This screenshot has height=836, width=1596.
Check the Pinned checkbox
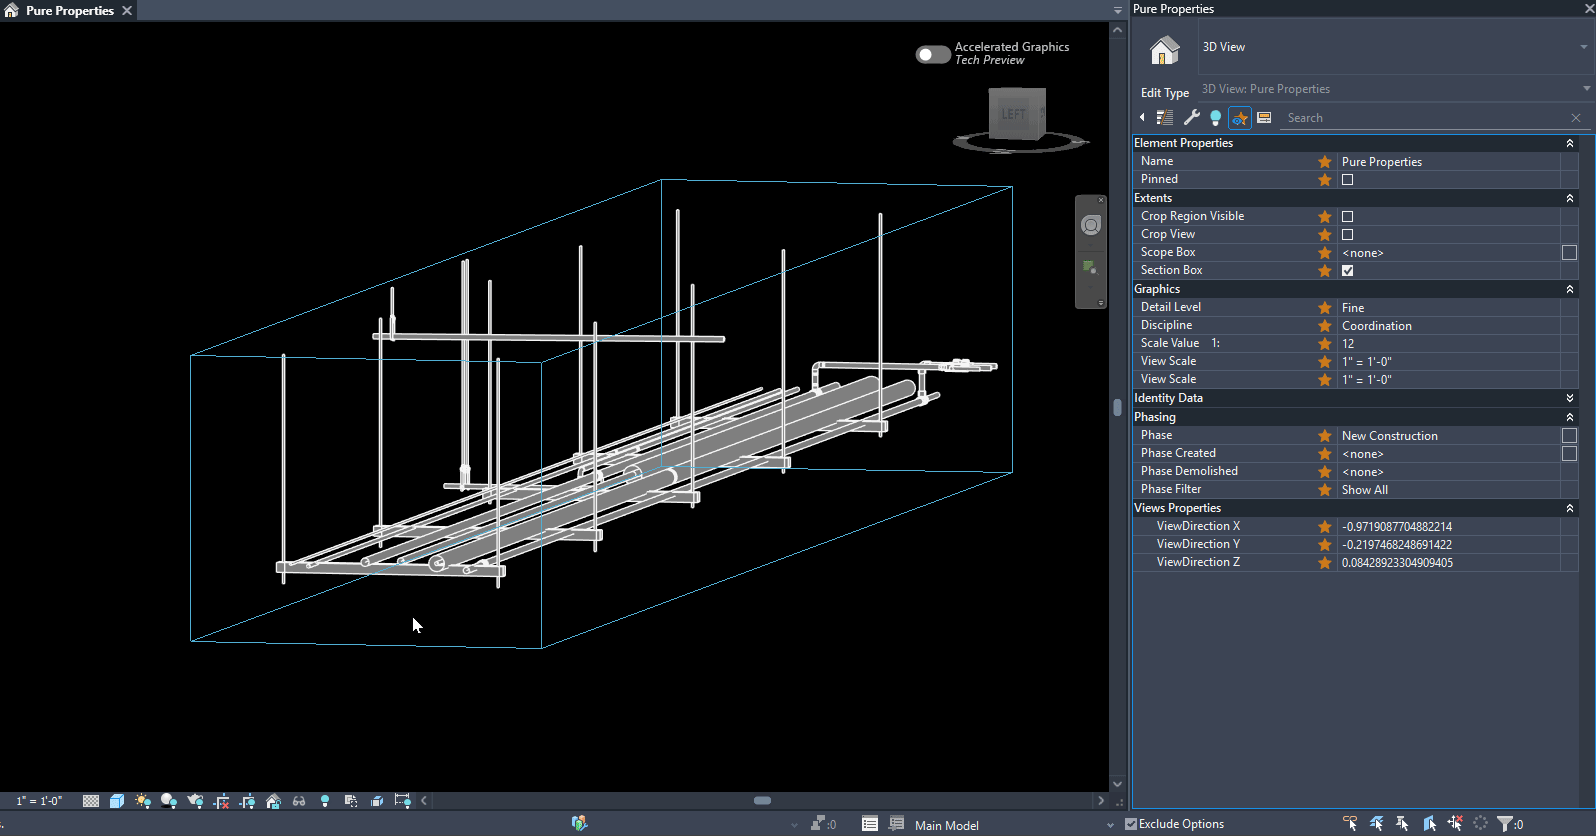[x=1347, y=180]
